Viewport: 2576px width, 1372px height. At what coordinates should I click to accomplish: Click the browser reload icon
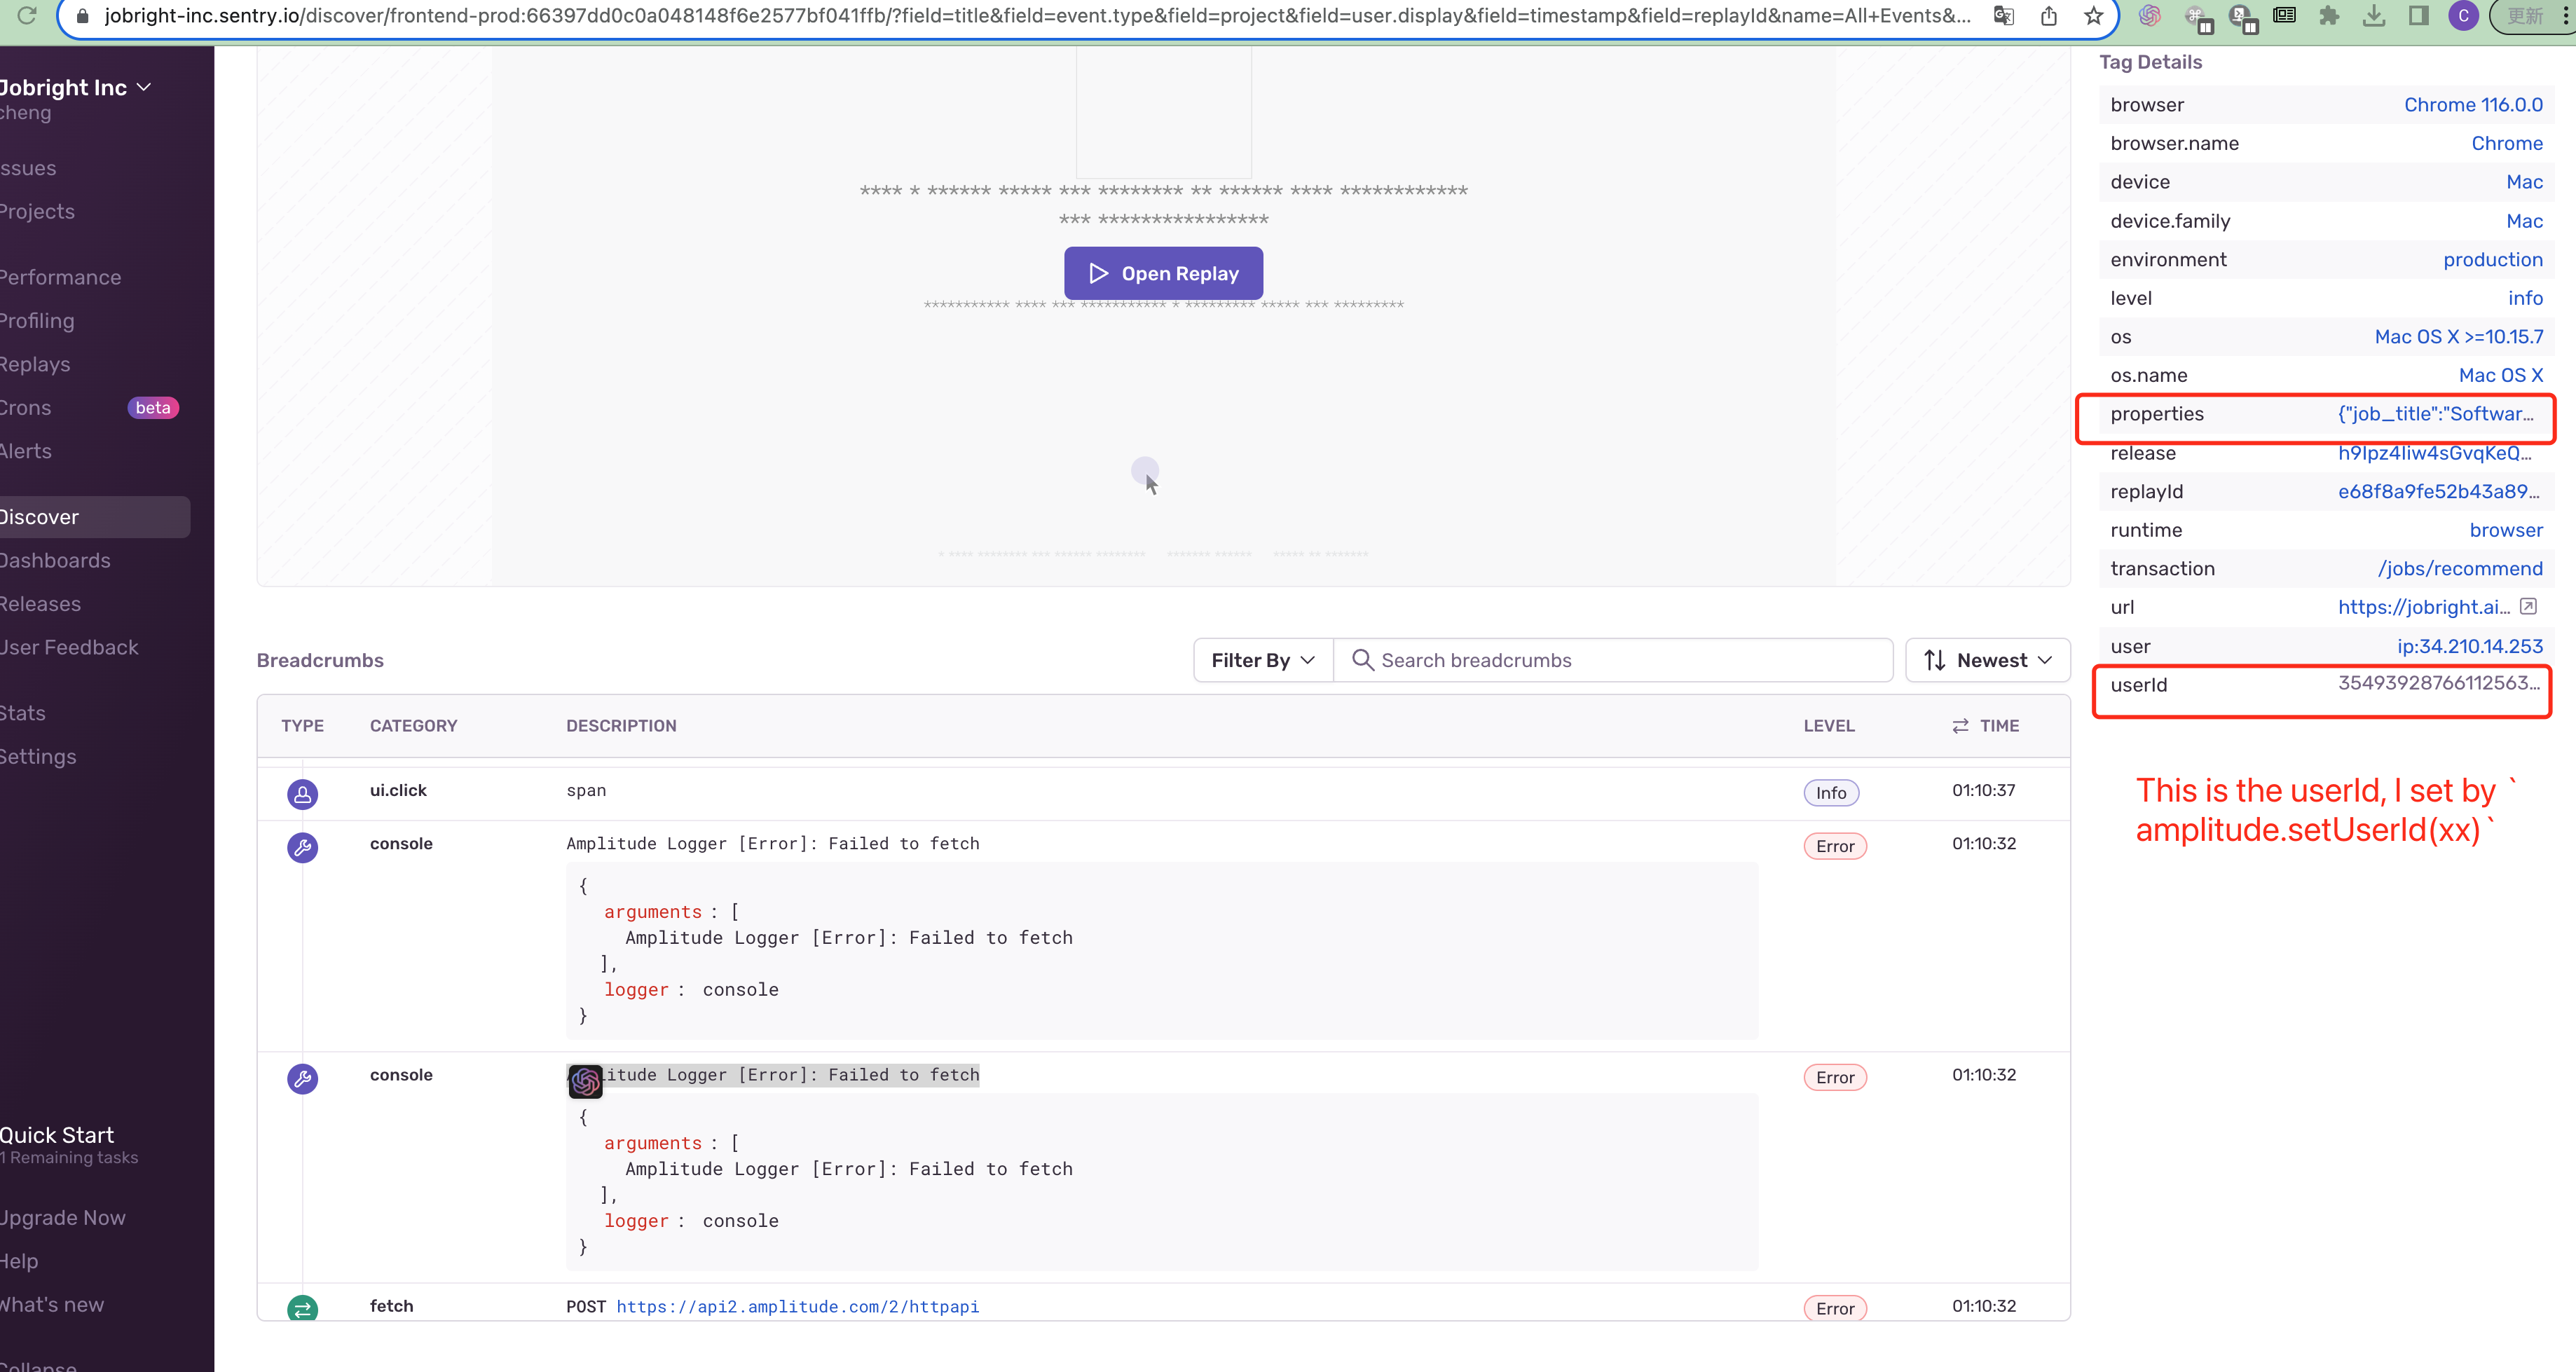pos(27,15)
